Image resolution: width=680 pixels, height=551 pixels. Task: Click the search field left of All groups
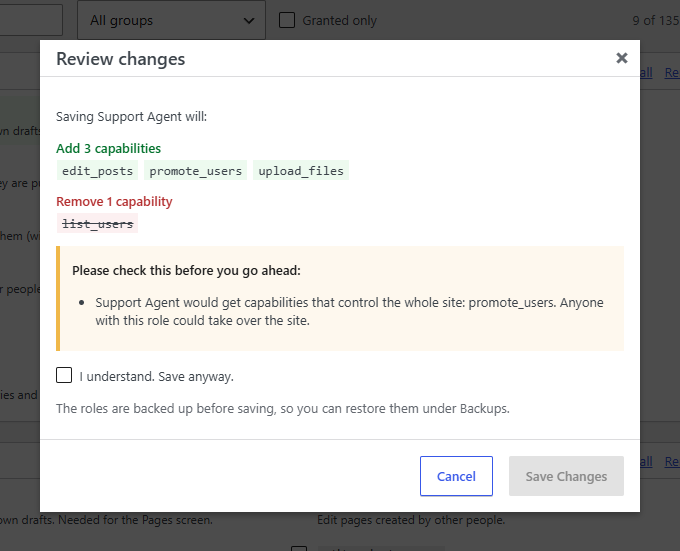point(30,20)
